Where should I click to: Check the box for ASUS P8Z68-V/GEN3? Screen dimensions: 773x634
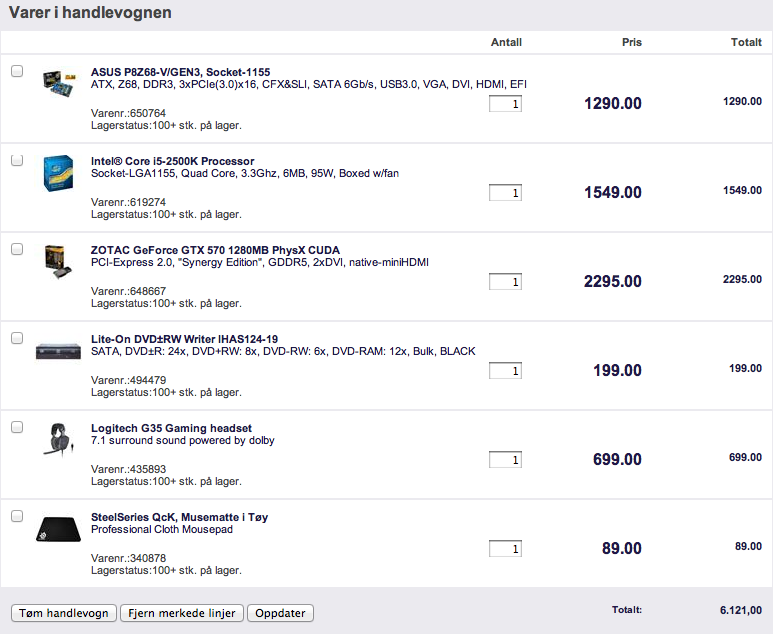coord(17,72)
